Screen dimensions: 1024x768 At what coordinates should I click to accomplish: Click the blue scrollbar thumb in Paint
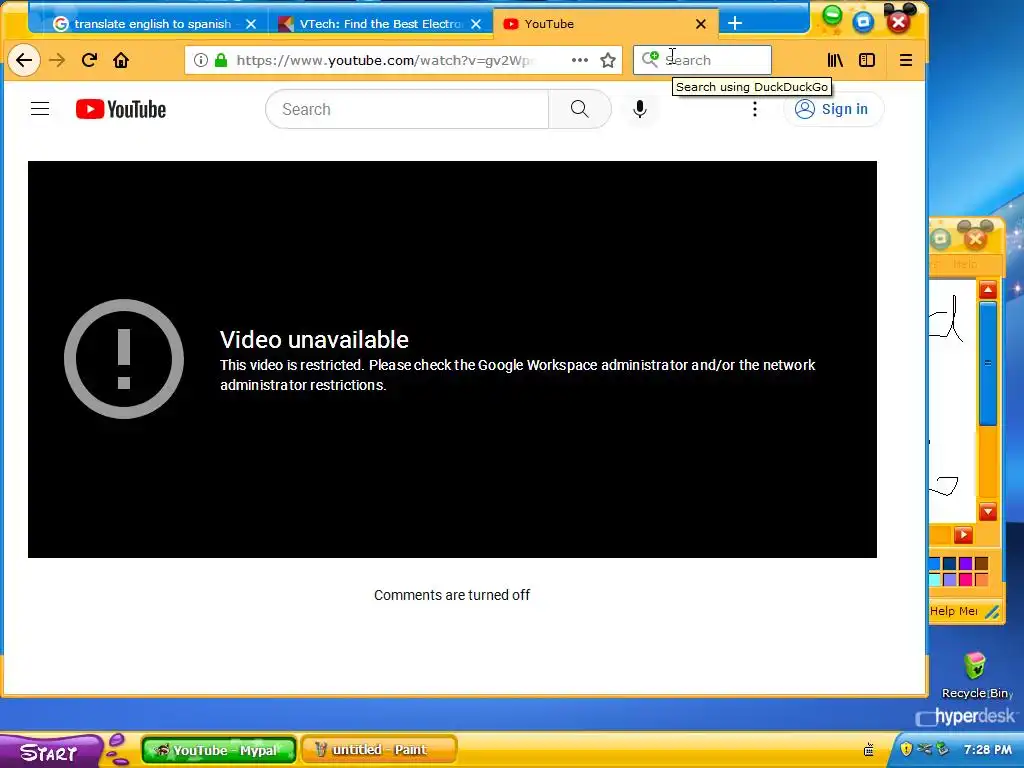[988, 363]
